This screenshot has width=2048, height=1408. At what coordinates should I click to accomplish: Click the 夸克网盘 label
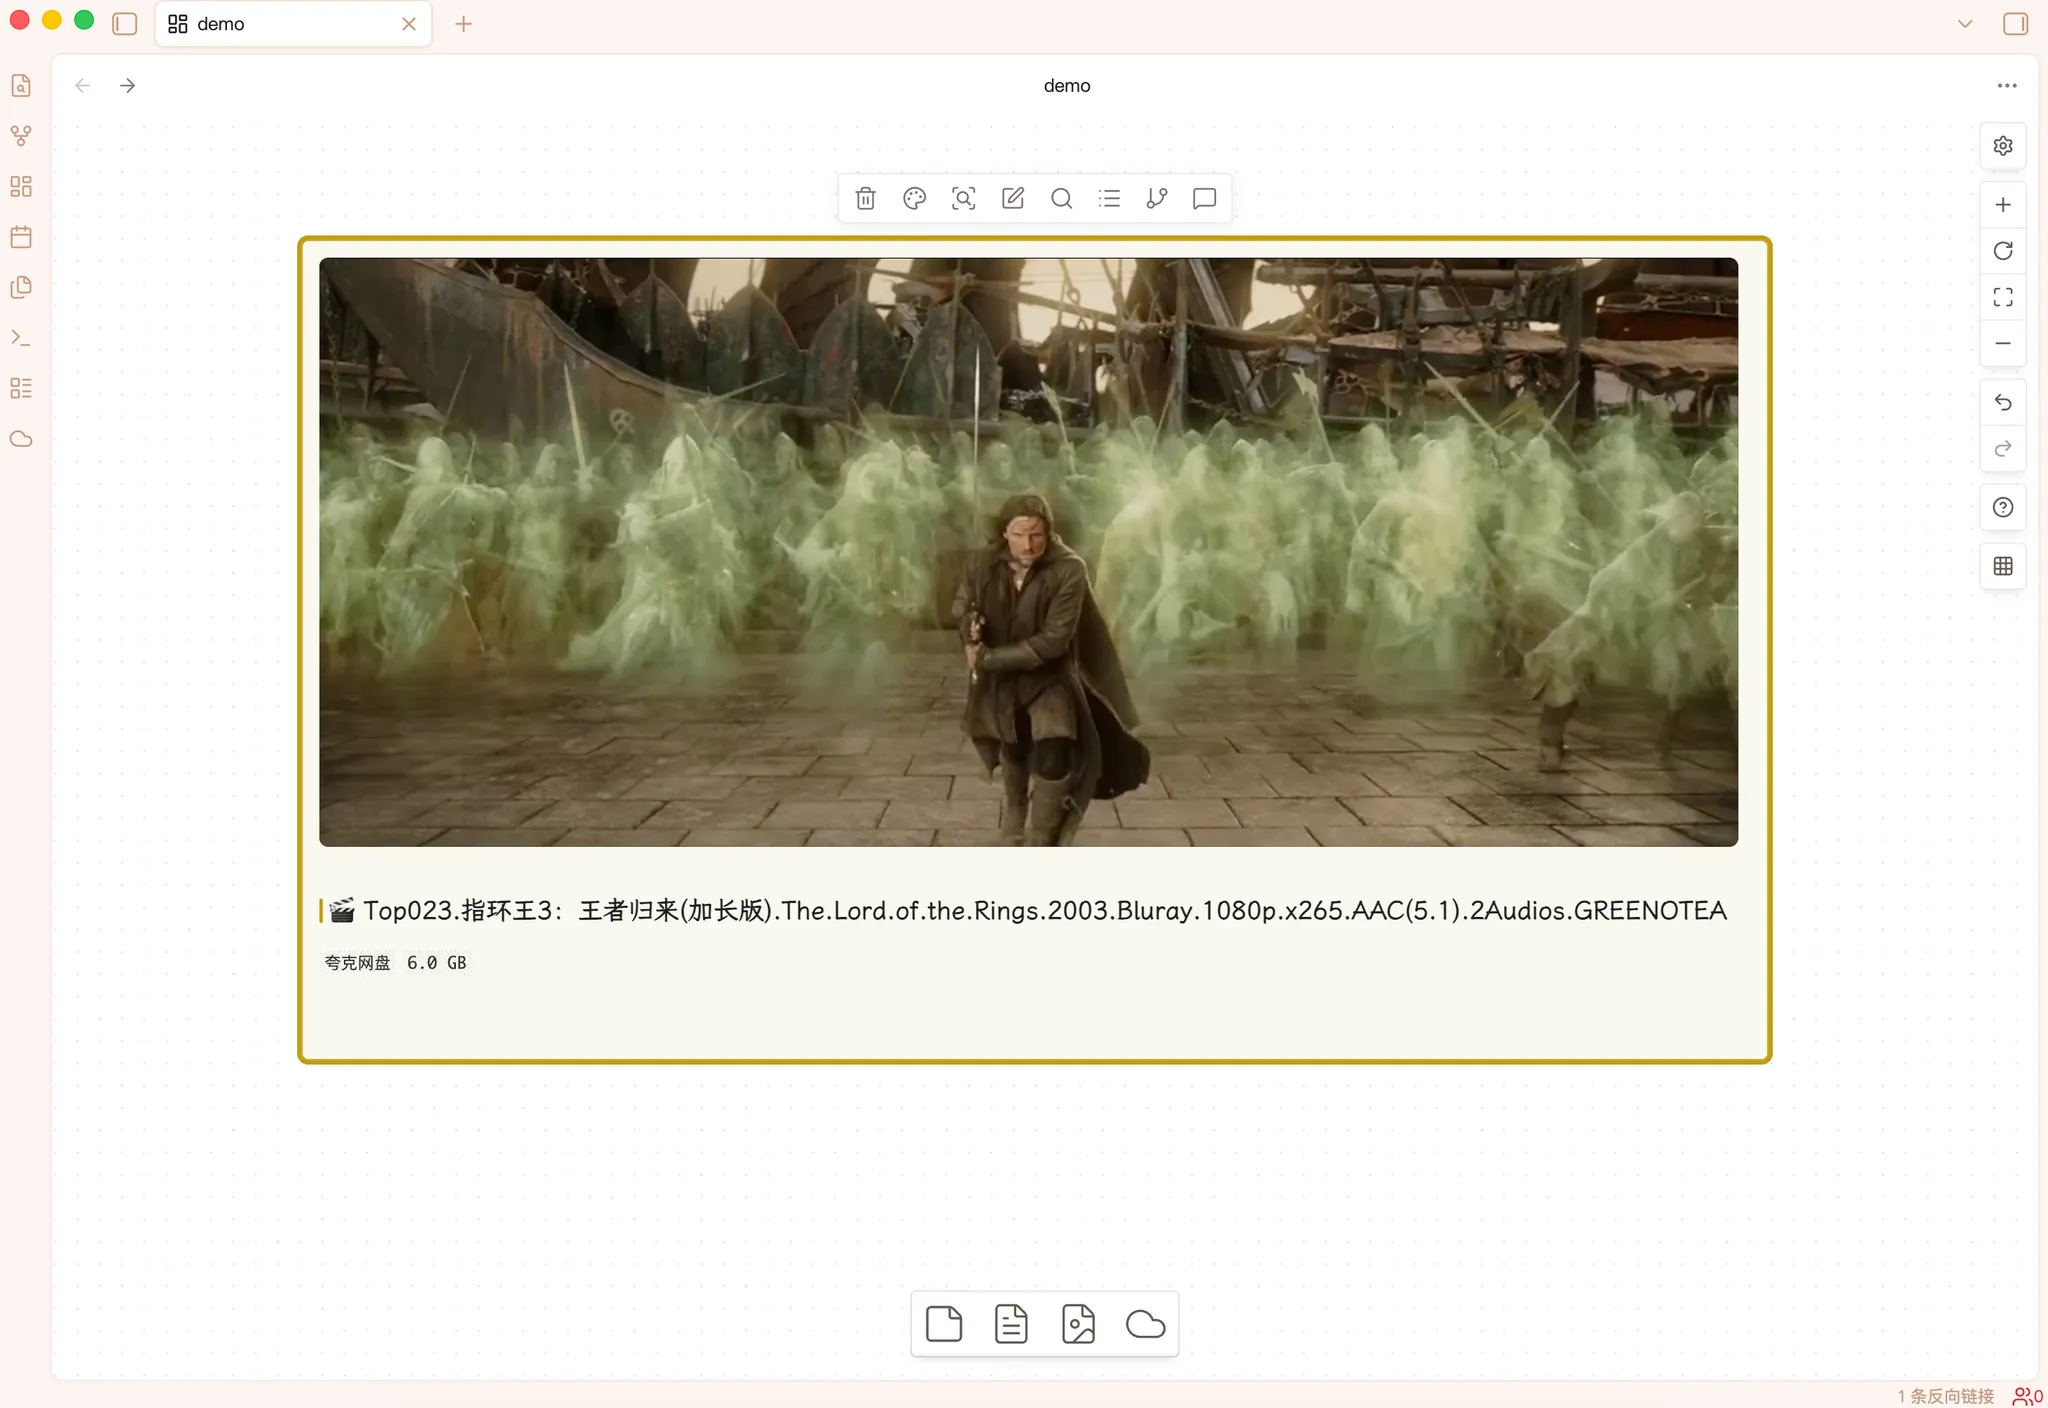(x=357, y=963)
